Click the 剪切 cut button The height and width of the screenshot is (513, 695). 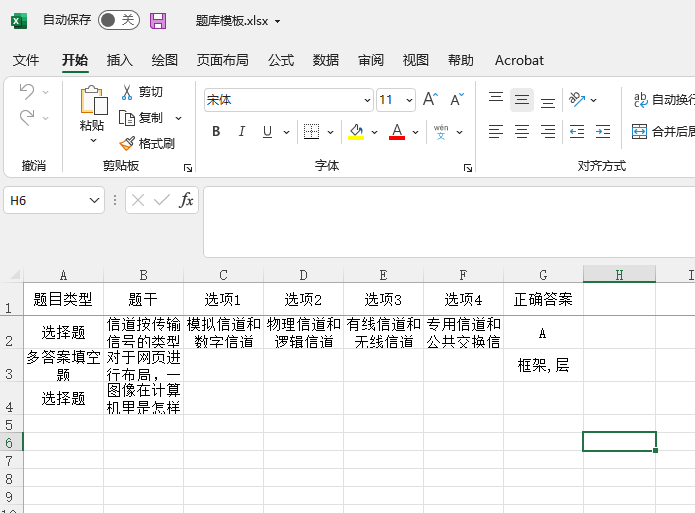coord(142,92)
